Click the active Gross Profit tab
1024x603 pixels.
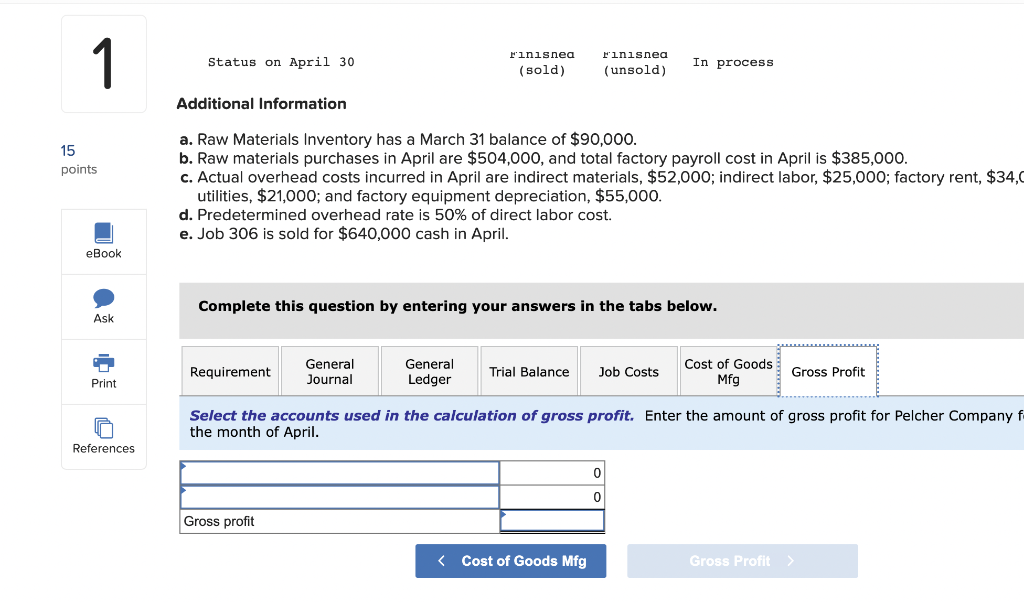[x=828, y=371]
